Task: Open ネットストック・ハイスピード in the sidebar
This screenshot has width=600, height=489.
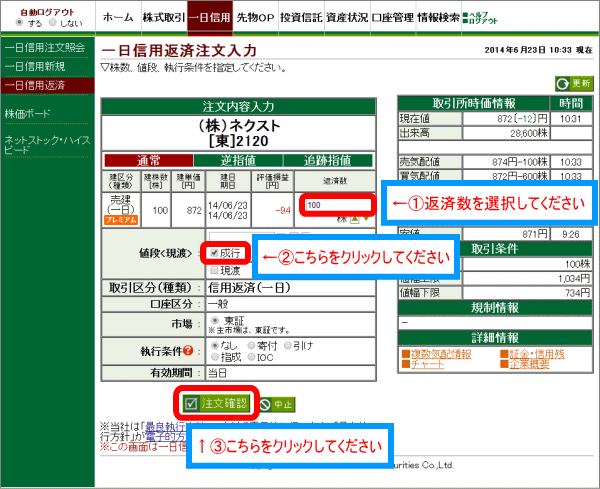Action: (x=47, y=145)
